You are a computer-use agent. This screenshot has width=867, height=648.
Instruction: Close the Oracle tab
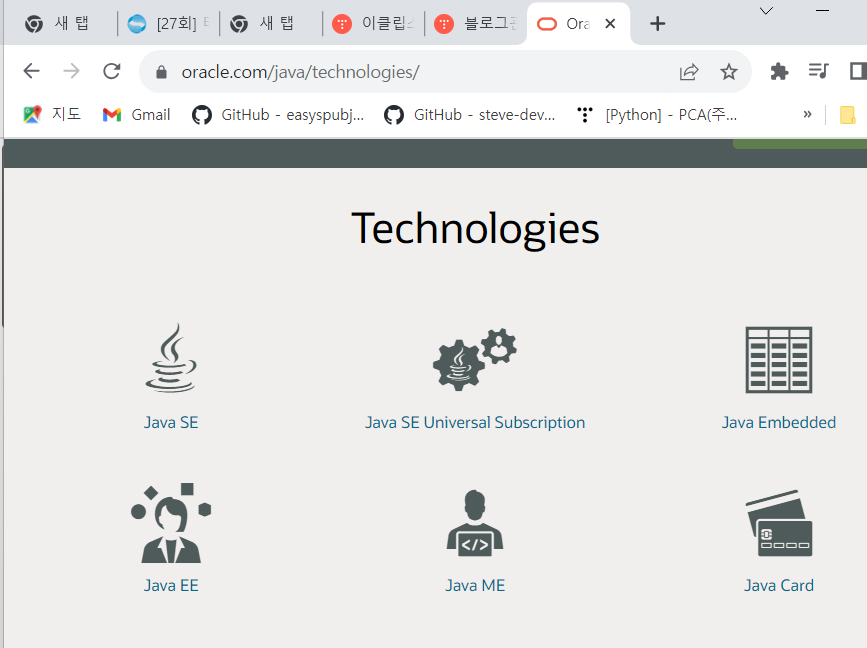point(610,24)
